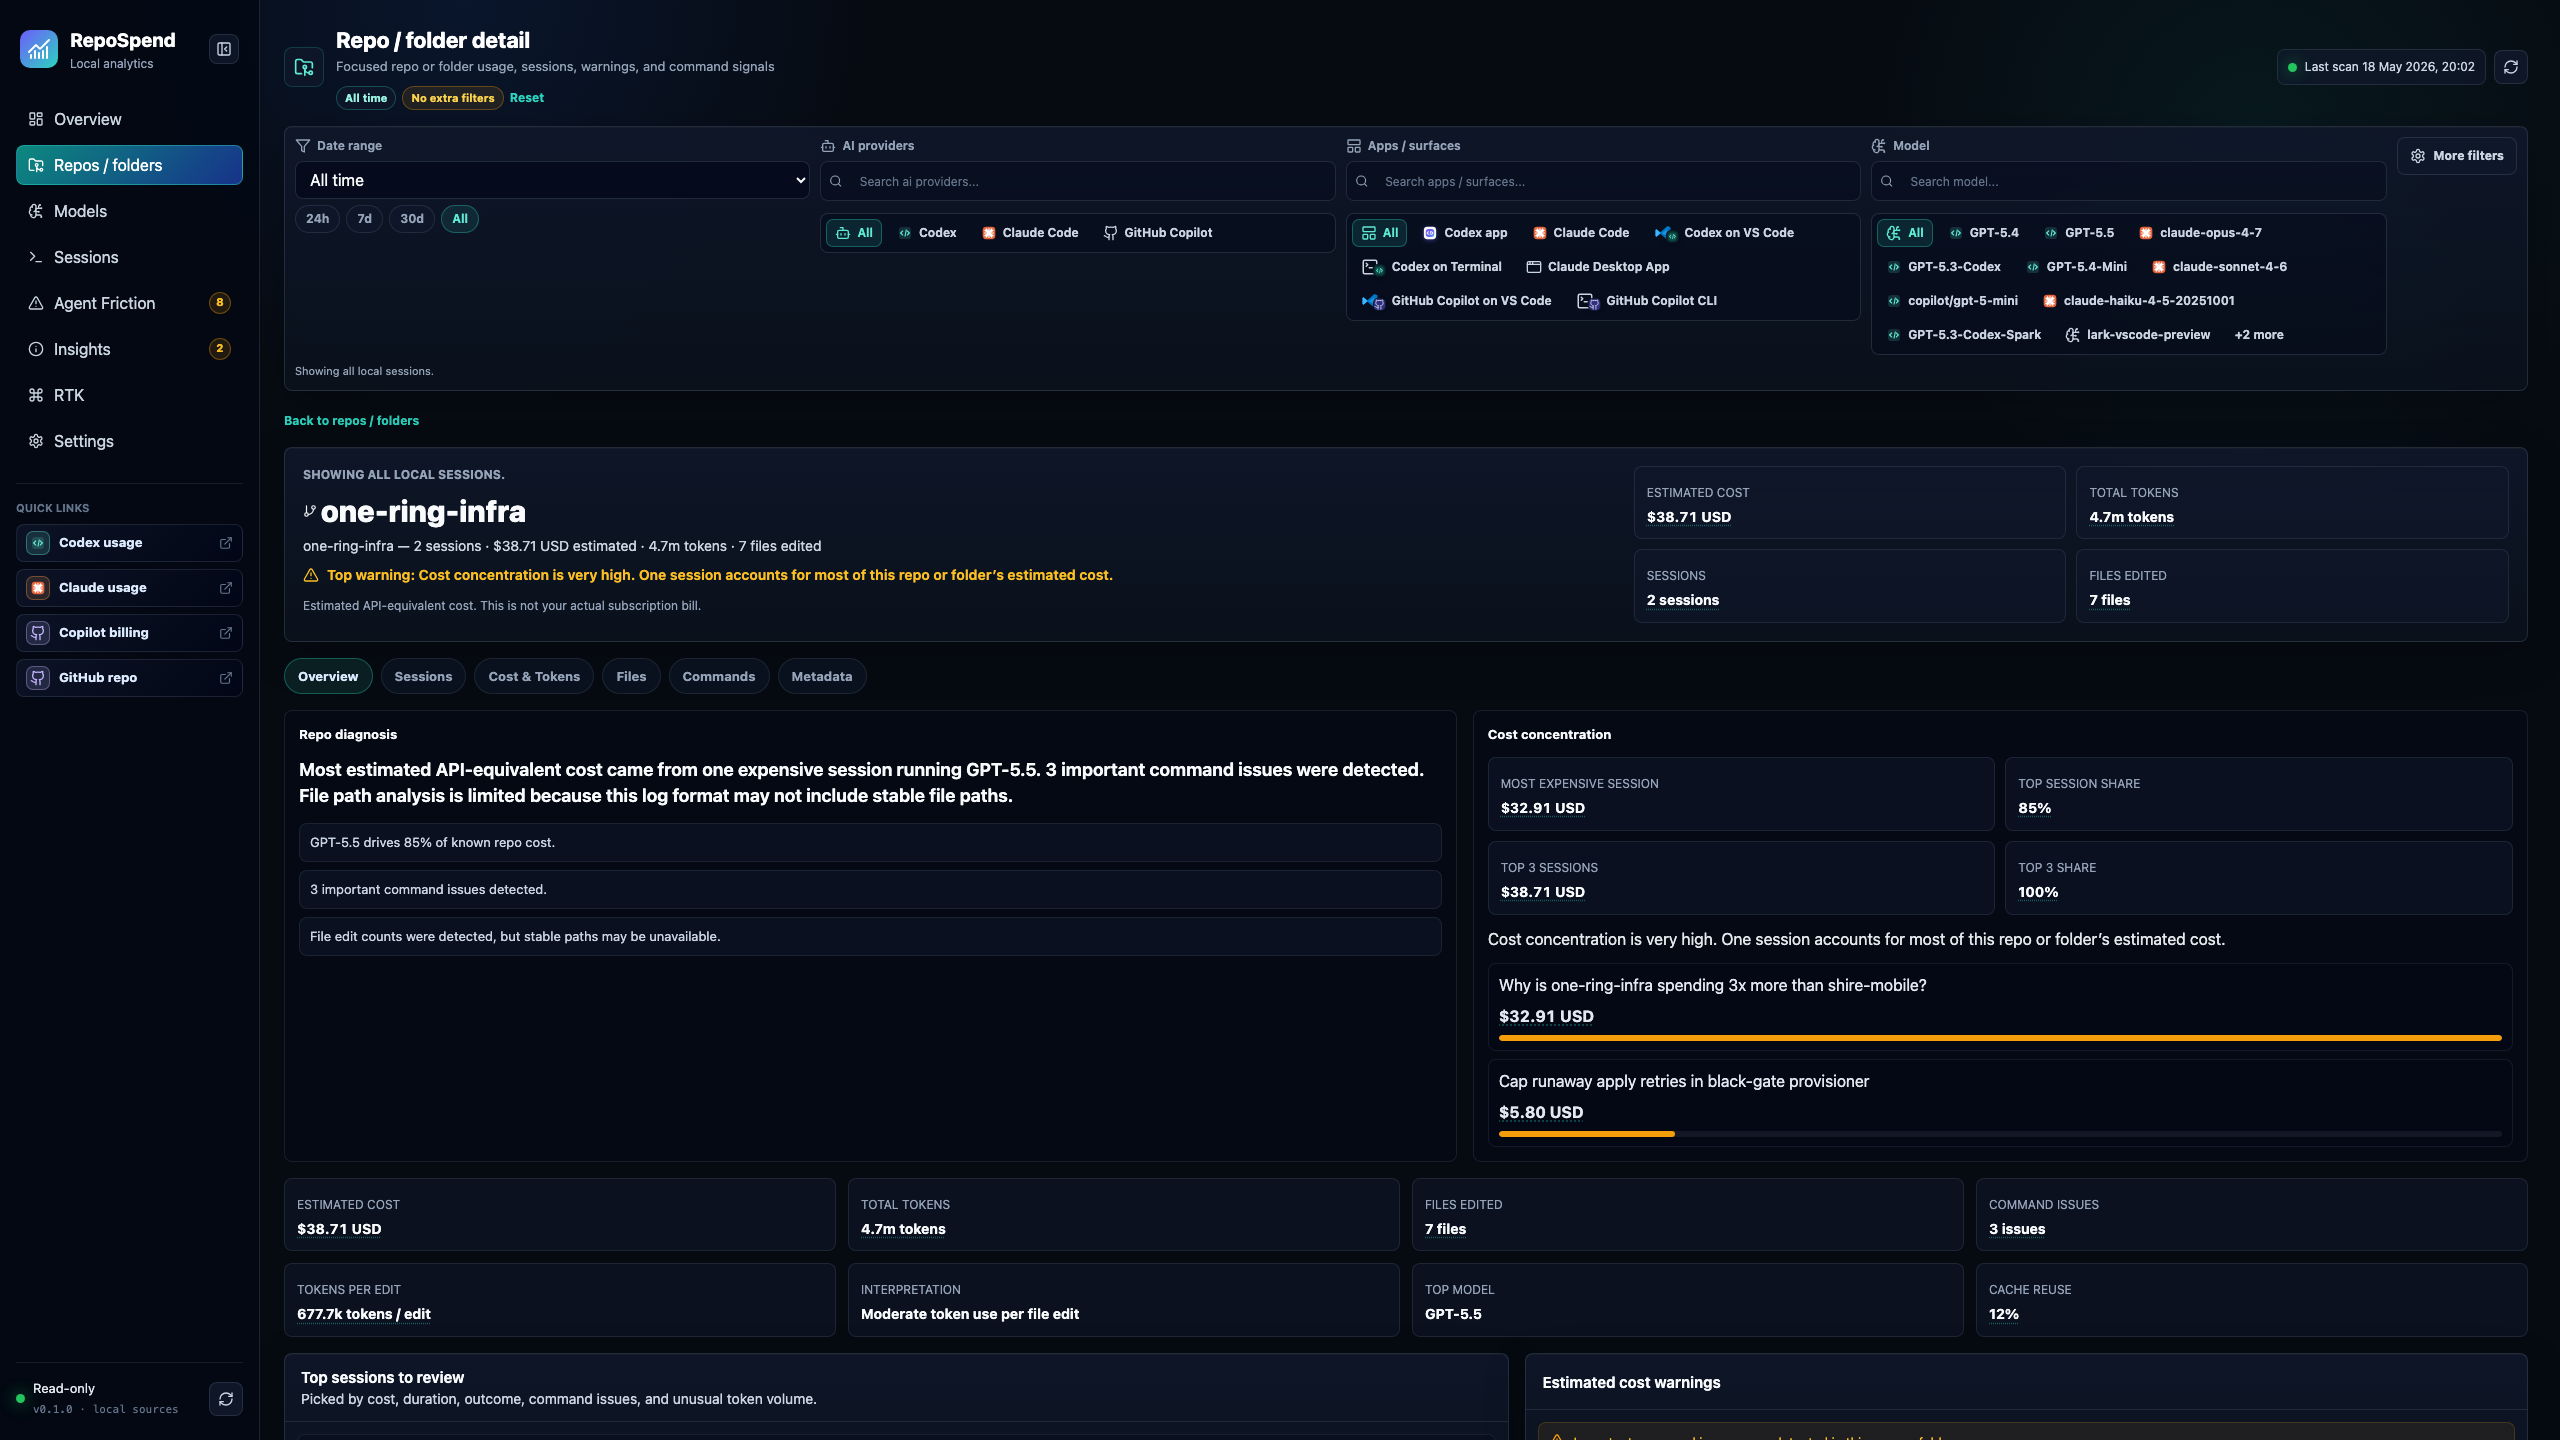Focus the Search ai providers field
Screen dimensions: 2560x1440
[x=1078, y=182]
